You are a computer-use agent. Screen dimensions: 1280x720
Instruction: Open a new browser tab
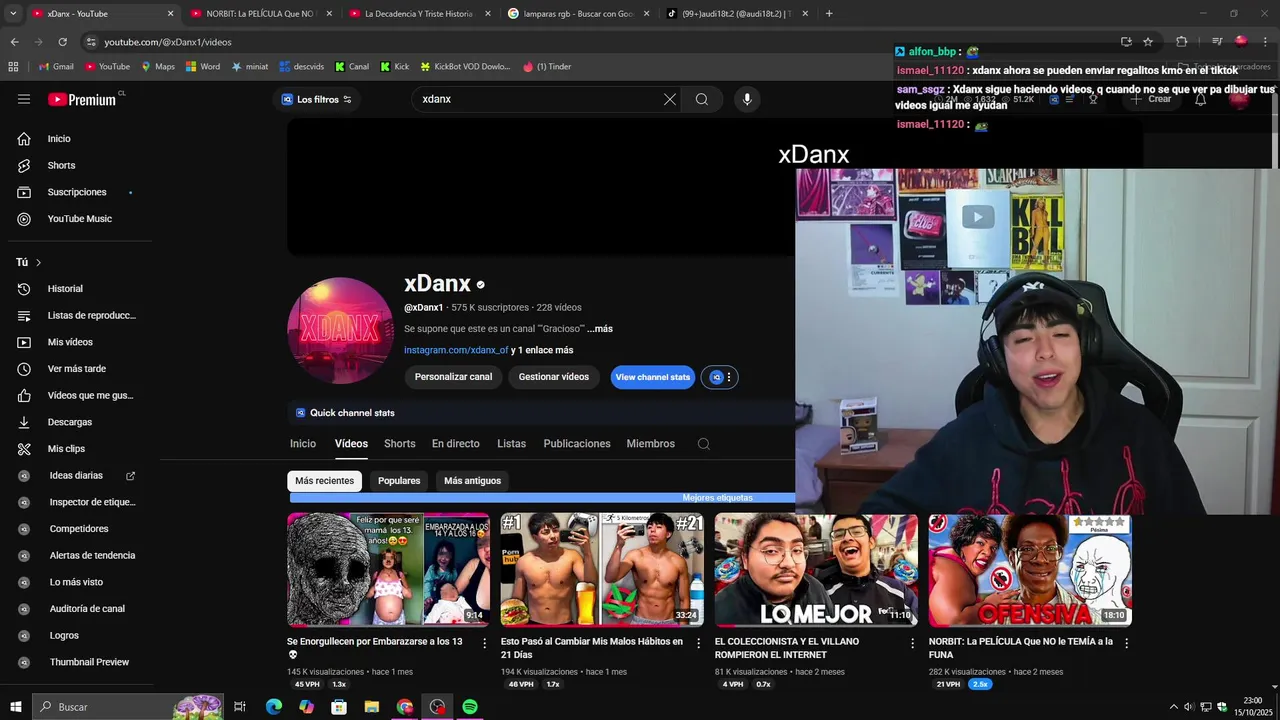pos(829,14)
